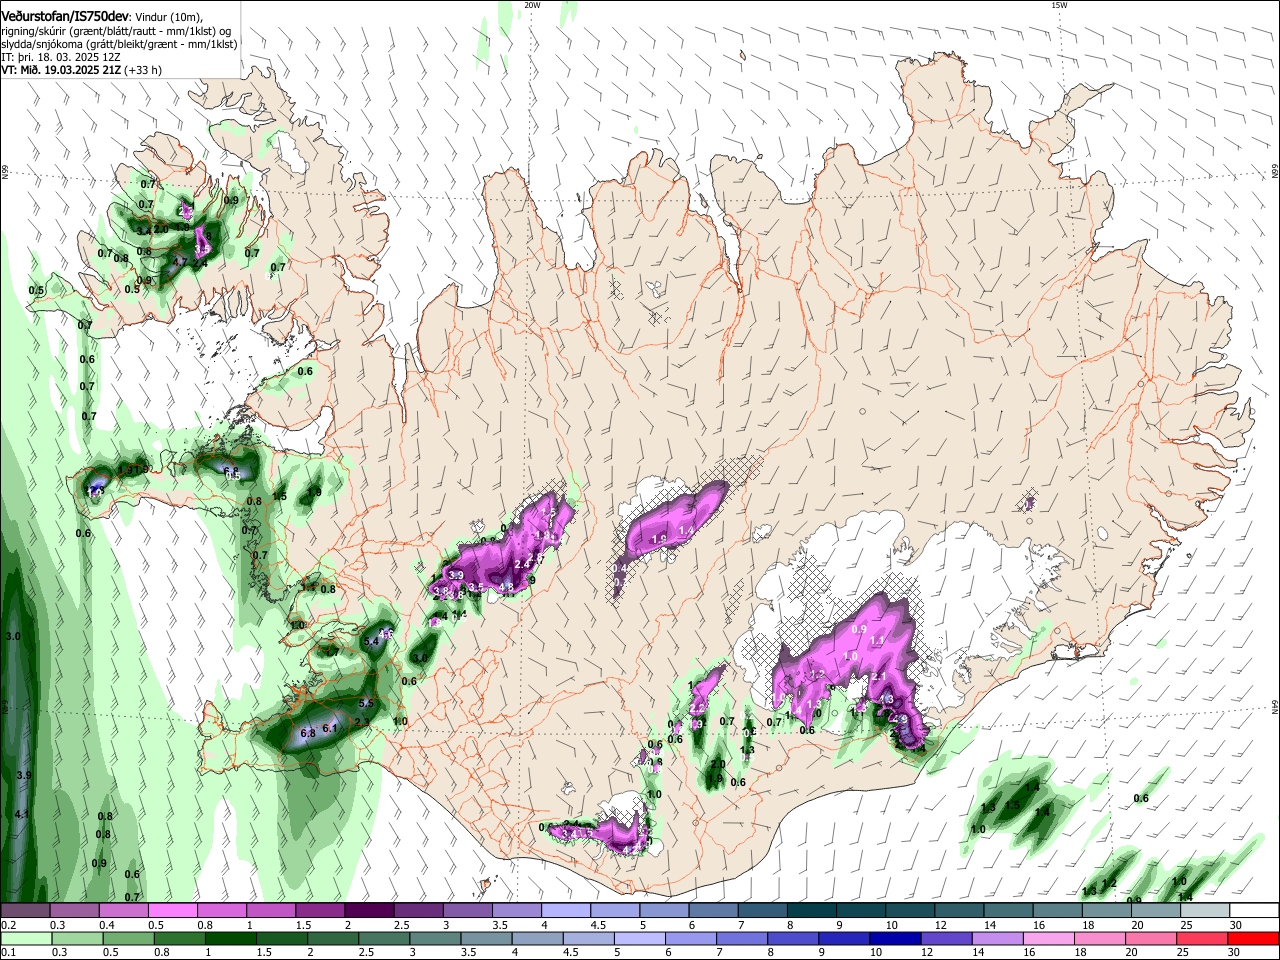Click the 'VT: Mið. 19.03.2025 21Z (+33 h)' line

tap(82, 70)
